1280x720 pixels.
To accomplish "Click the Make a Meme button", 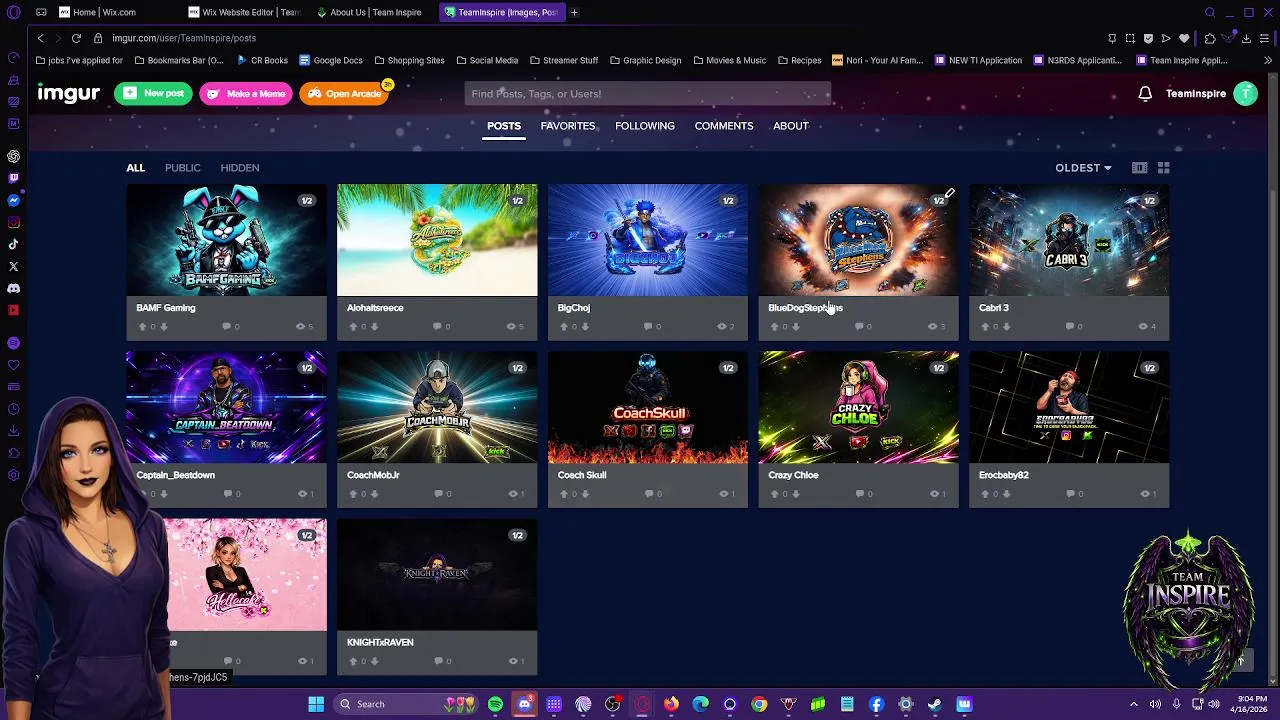I will click(246, 93).
